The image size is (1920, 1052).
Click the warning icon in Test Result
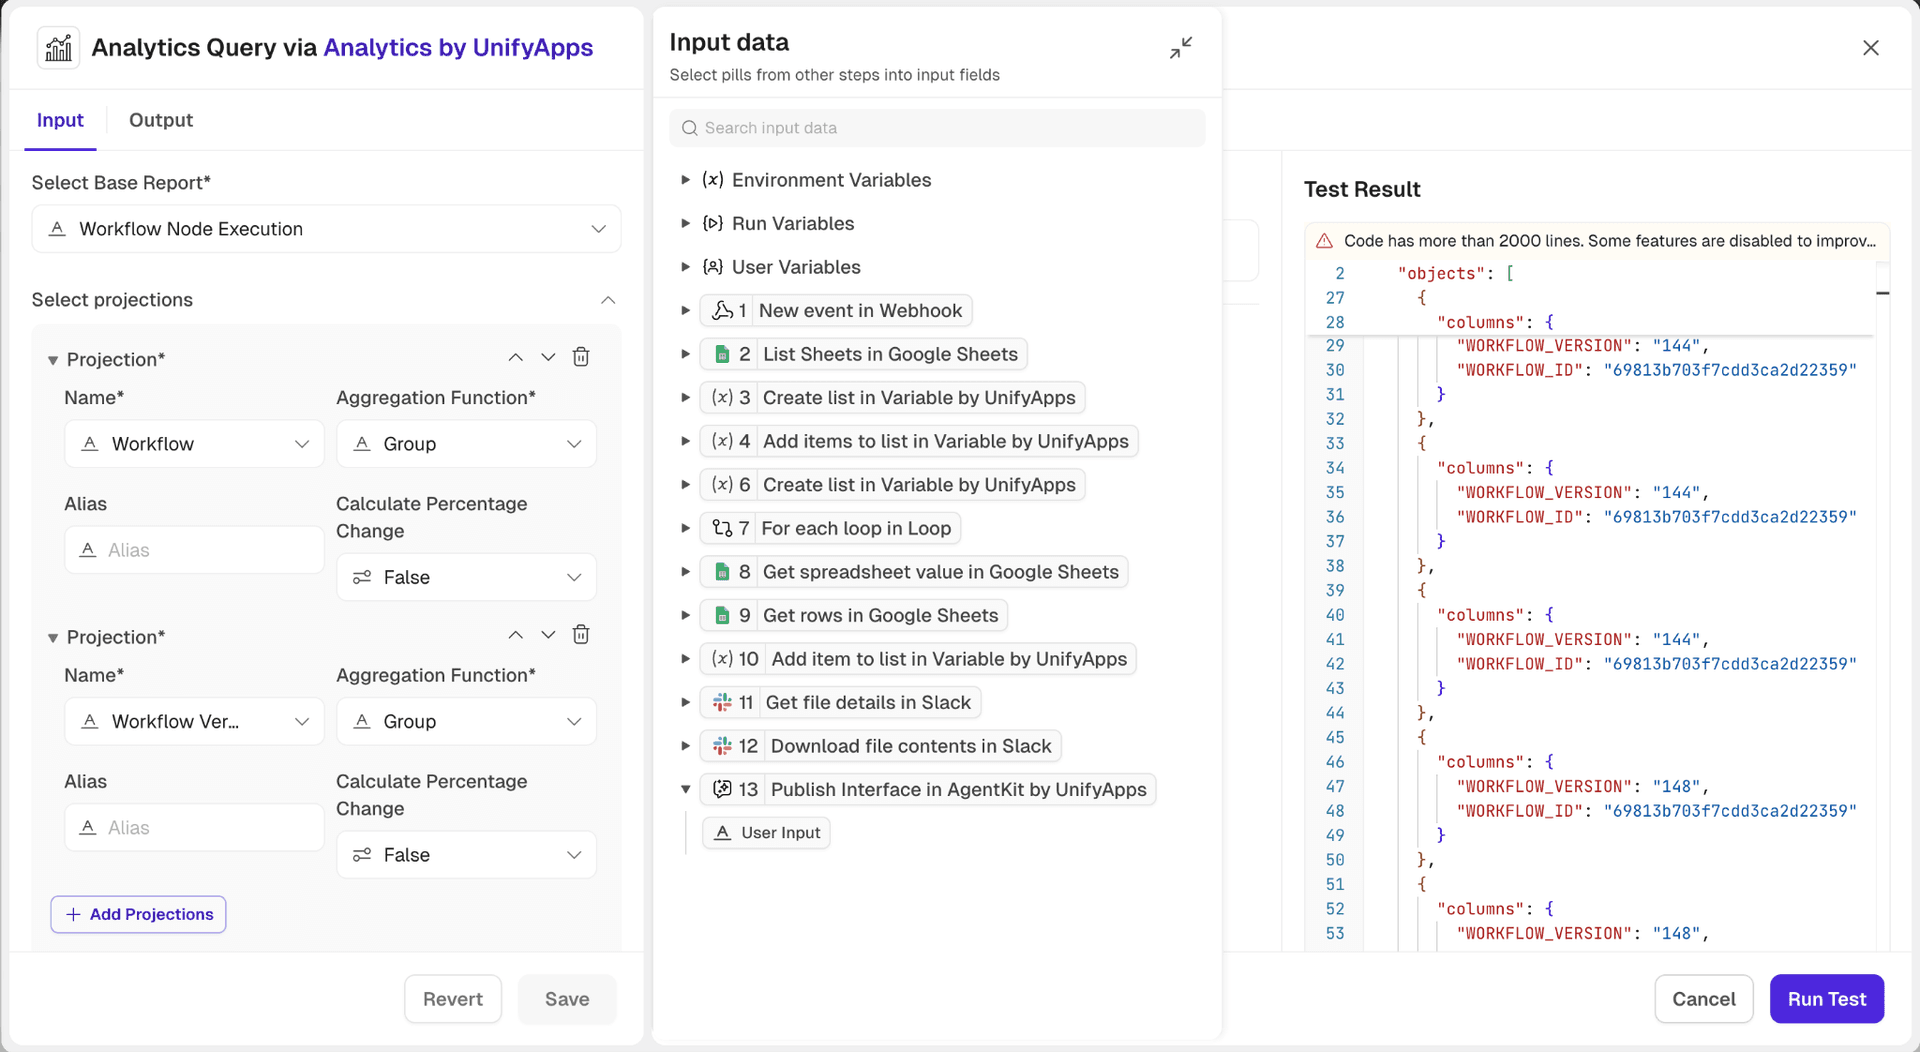1324,241
